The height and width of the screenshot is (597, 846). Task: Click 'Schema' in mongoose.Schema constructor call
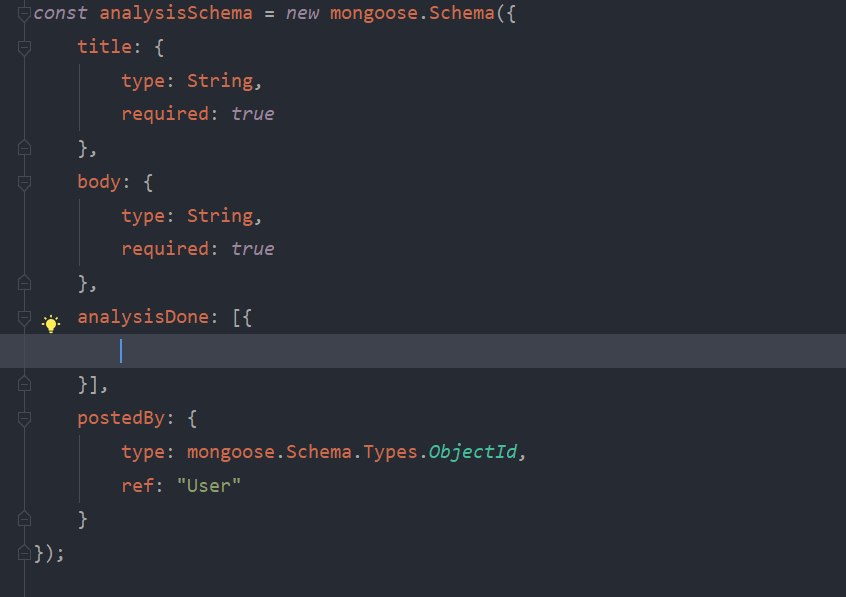(461, 13)
